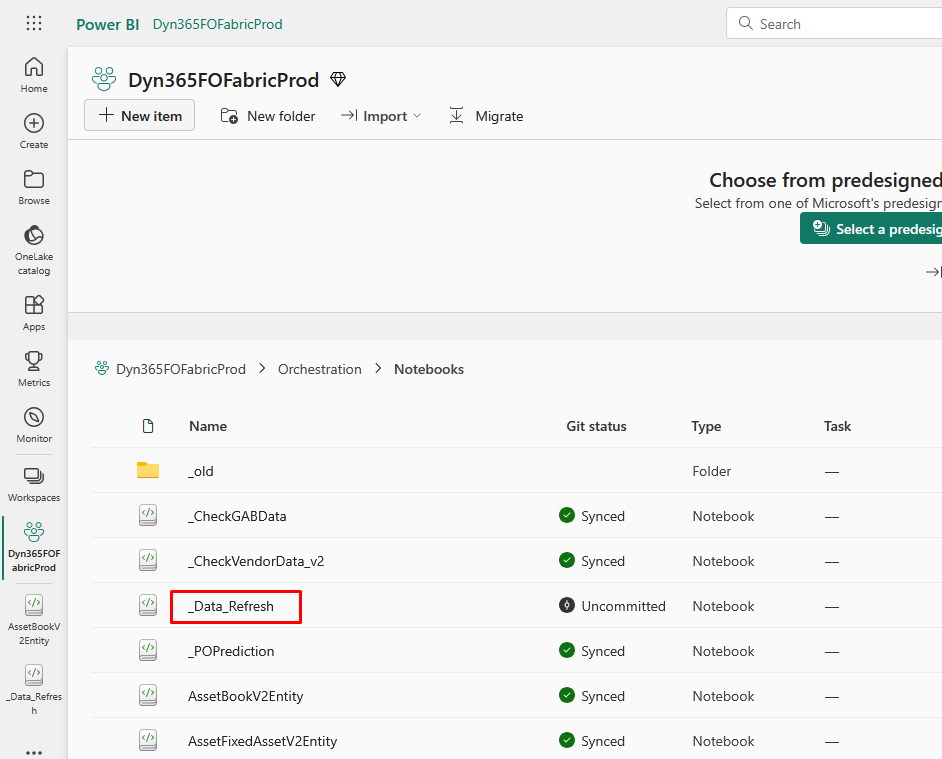Go to Home in the sidebar

tap(34, 75)
